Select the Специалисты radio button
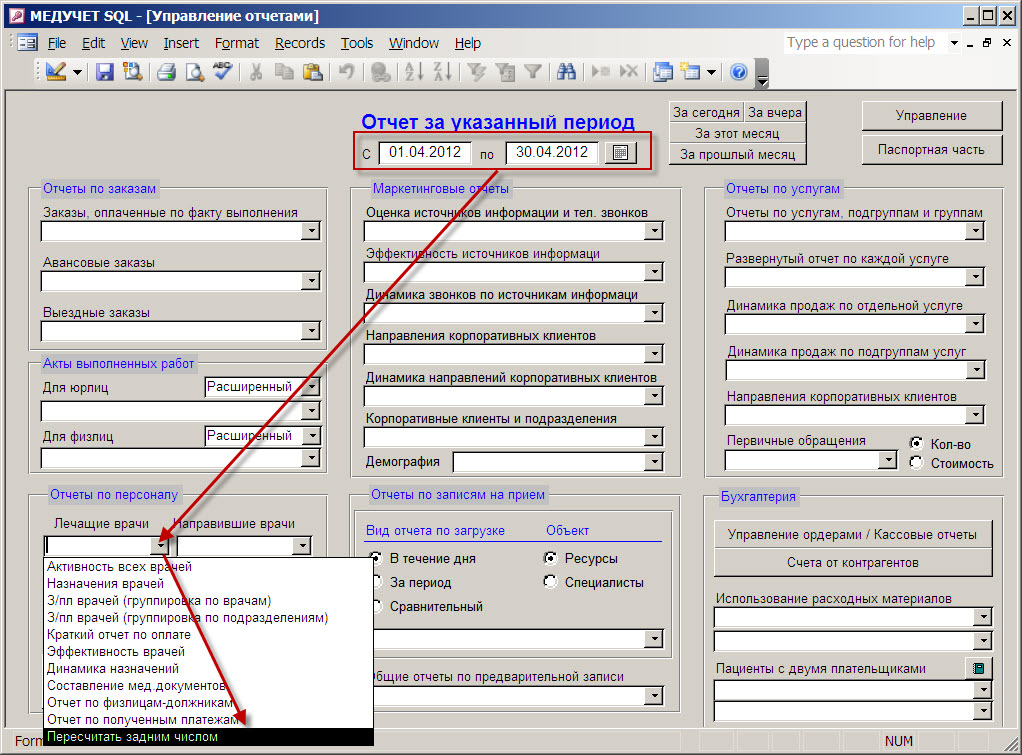1022x755 pixels. (551, 582)
